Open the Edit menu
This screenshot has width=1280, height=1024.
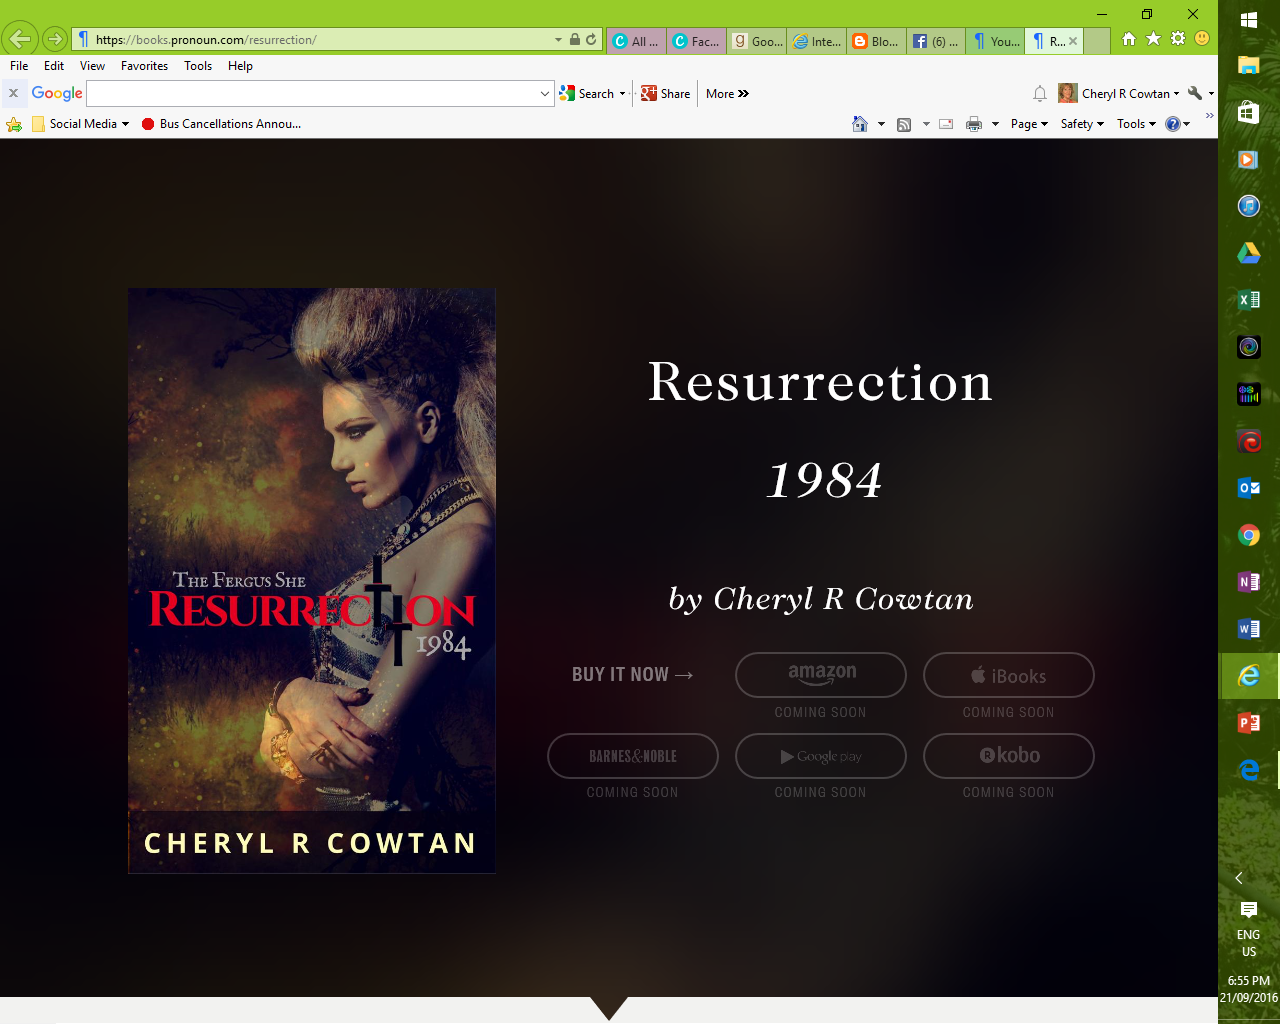click(54, 66)
